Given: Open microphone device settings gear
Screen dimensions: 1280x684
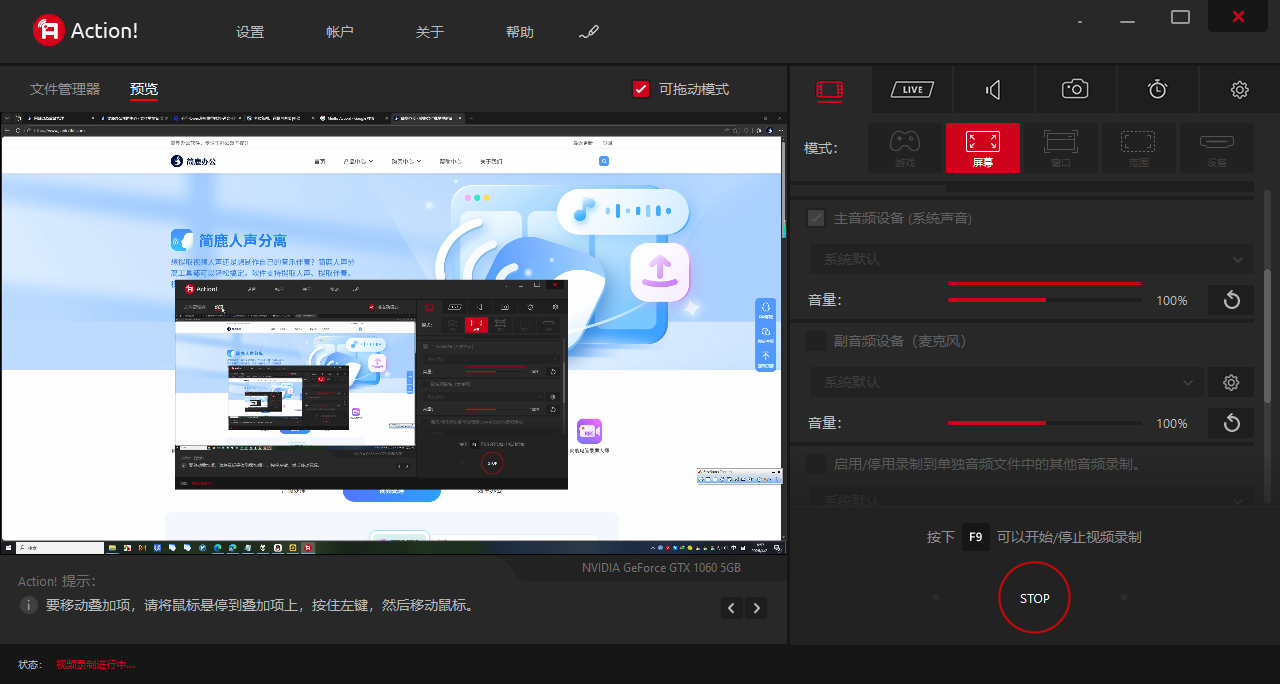Looking at the screenshot, I should pyautogui.click(x=1231, y=382).
